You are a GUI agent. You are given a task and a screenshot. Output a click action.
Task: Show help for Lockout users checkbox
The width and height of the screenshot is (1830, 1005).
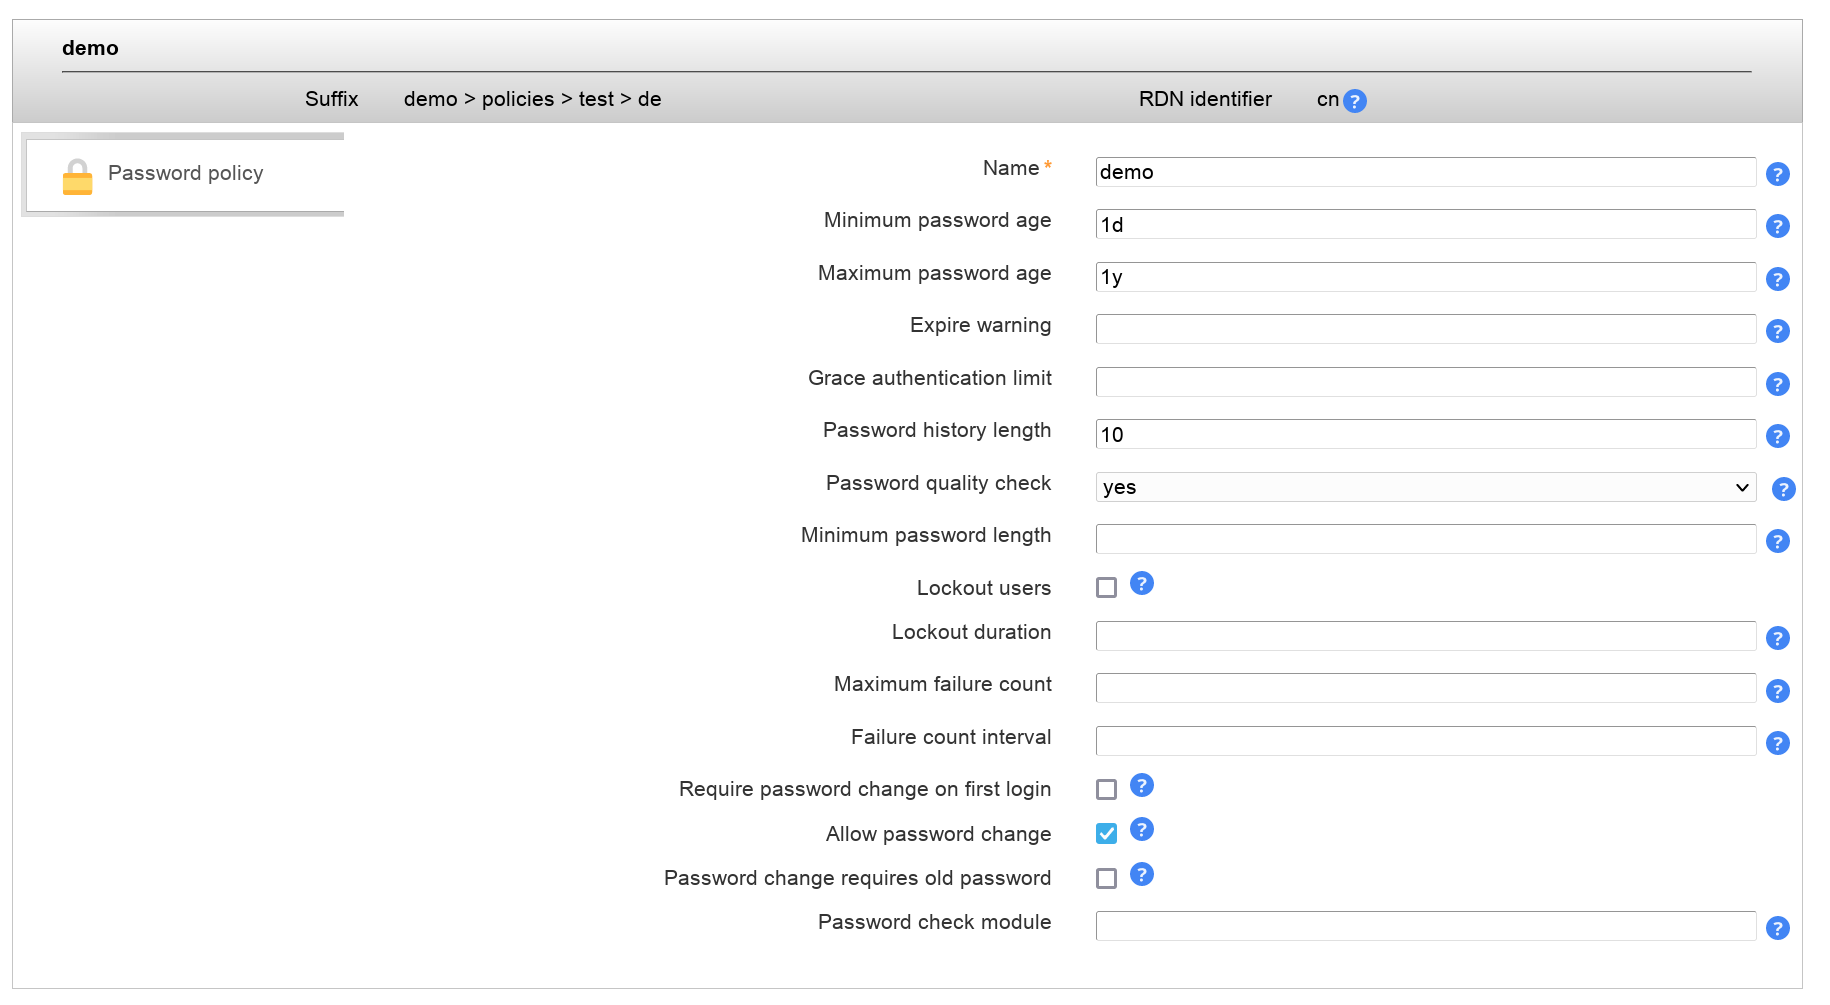point(1141,583)
